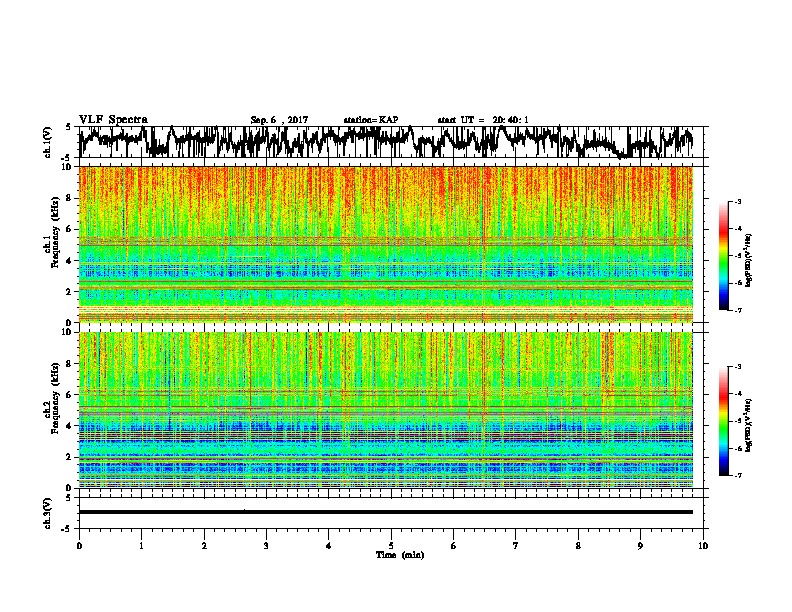Viewport: 792px width, 612px height.
Task: Click the "6" frequency tick of ch.2 spectrogram
Action: coord(69,395)
